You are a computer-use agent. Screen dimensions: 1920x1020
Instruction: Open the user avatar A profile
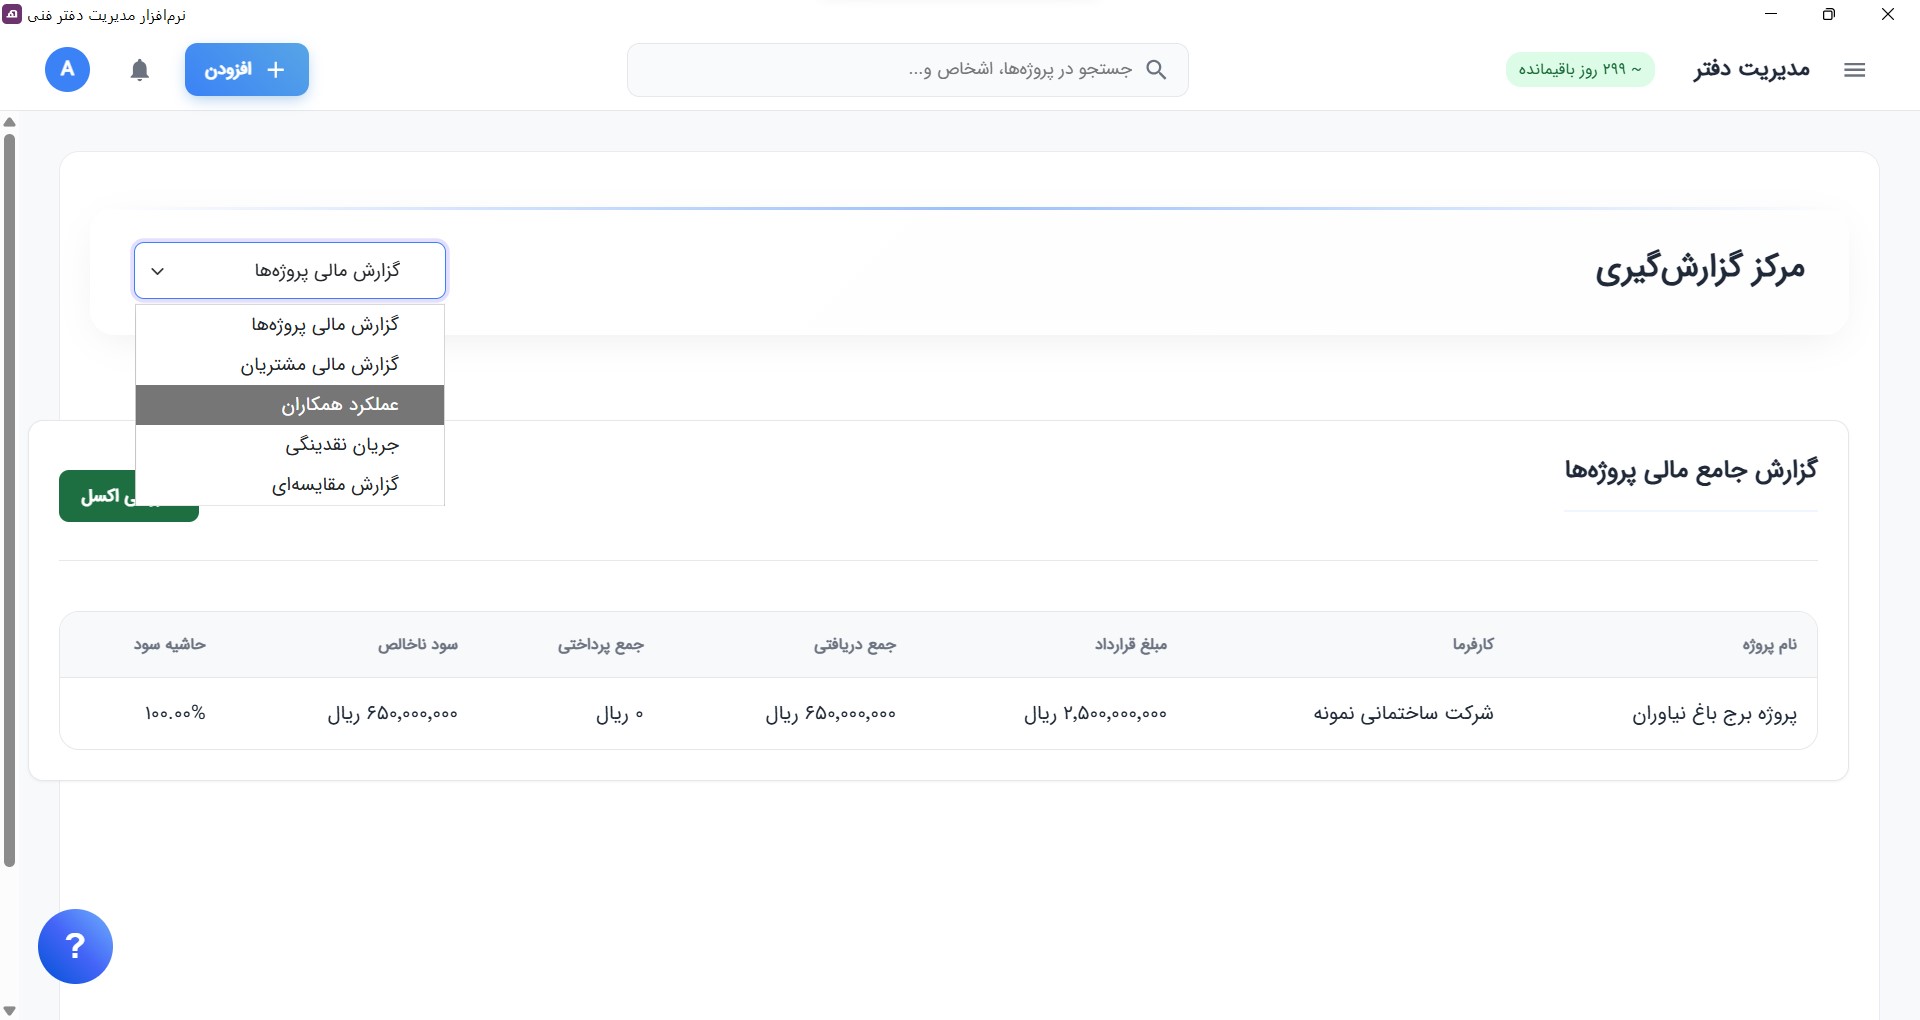pos(67,70)
